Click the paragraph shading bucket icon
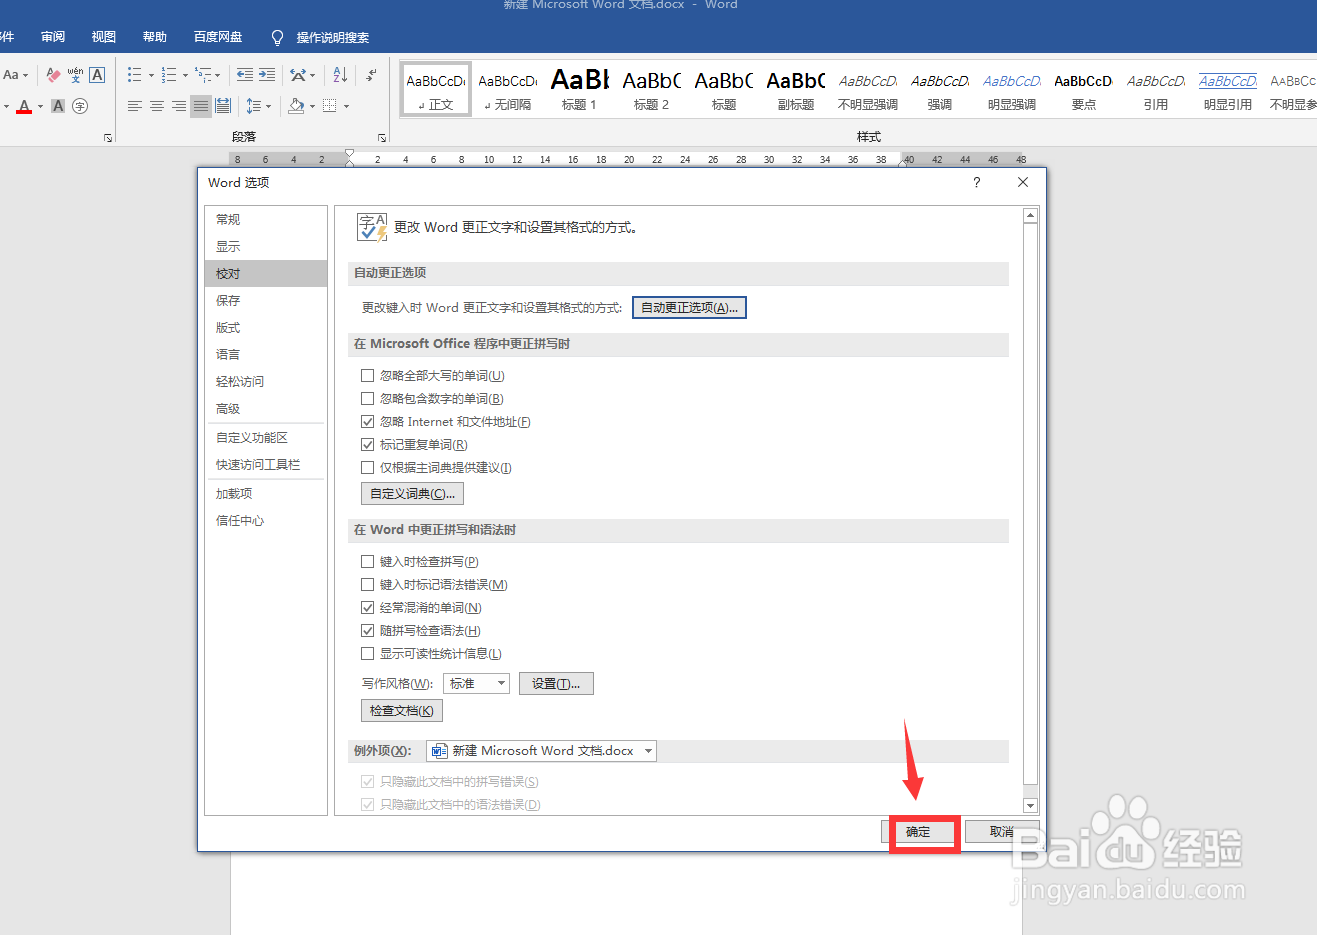 [296, 105]
